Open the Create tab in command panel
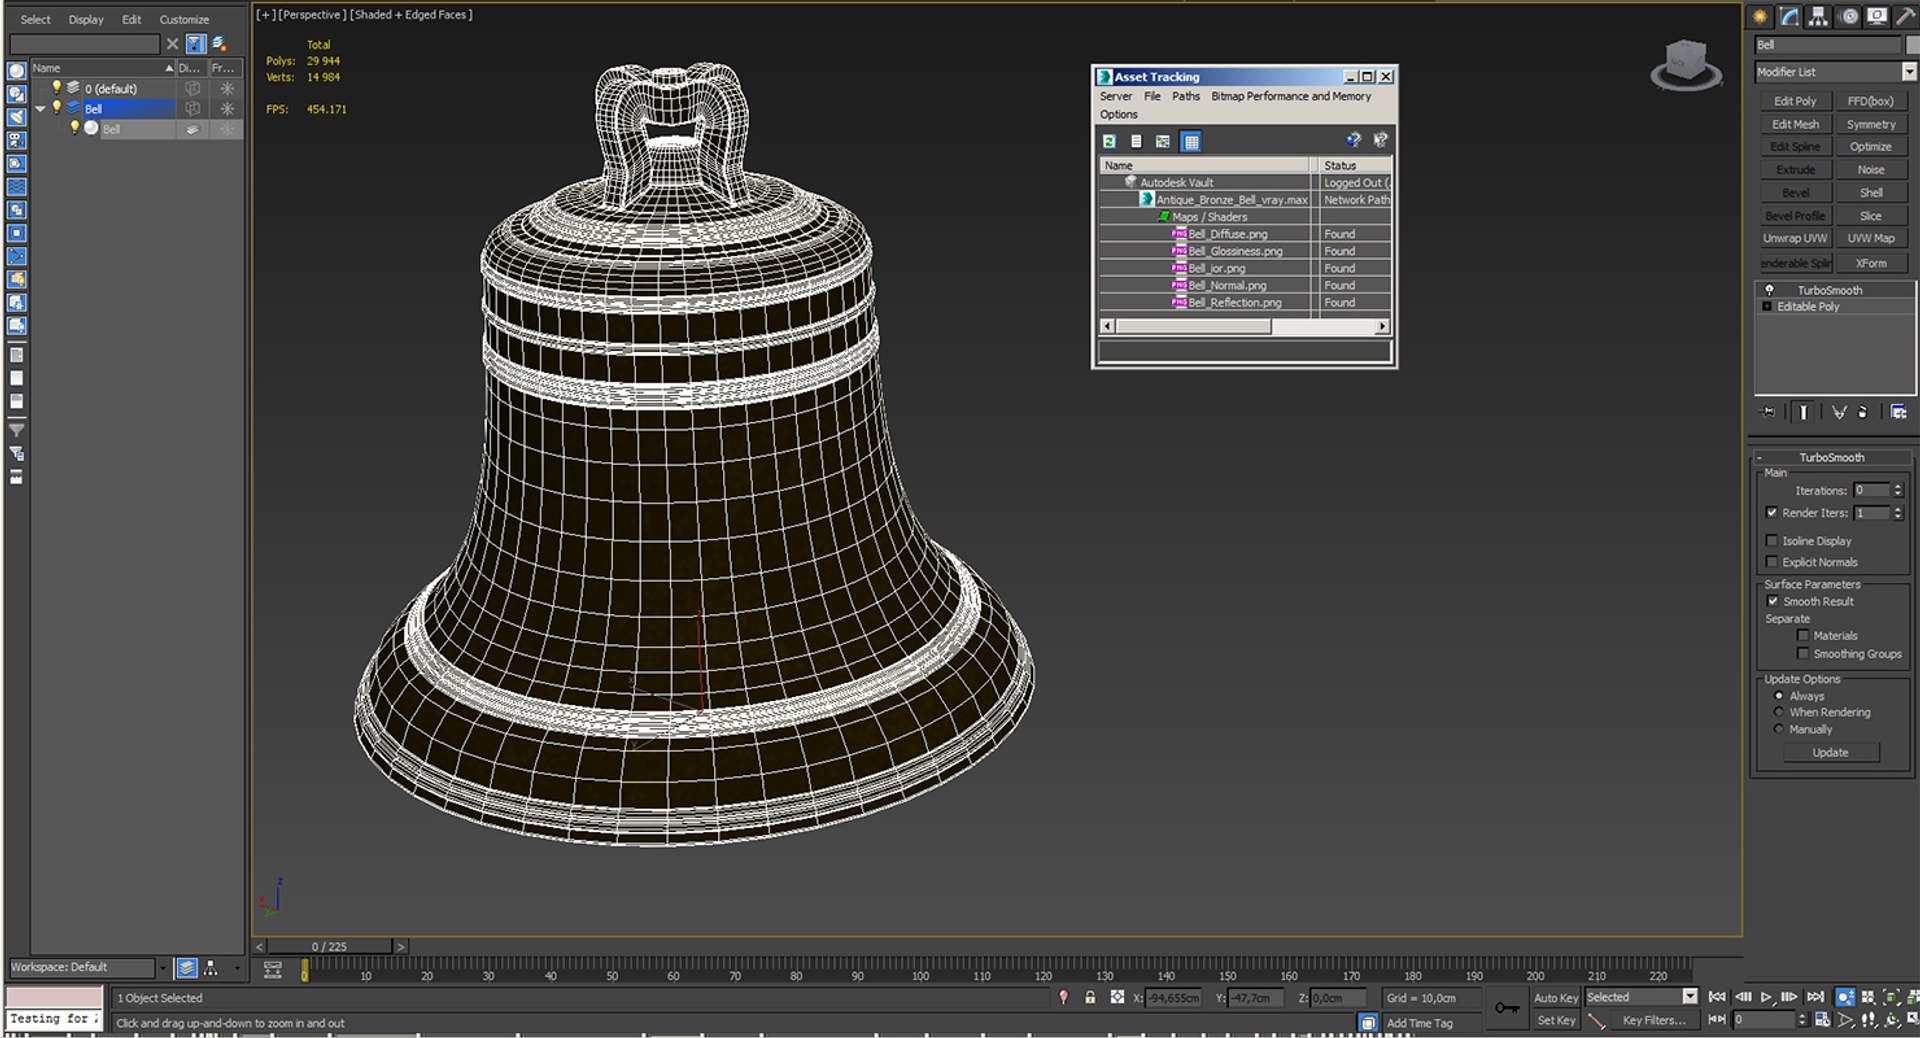Viewport: 1920px width, 1038px height. [1759, 16]
